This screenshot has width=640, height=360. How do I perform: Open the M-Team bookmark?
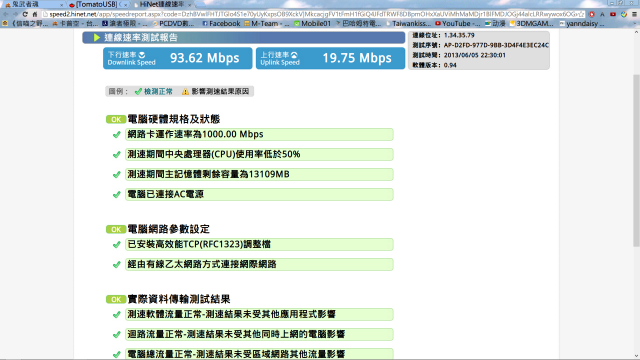point(267,24)
